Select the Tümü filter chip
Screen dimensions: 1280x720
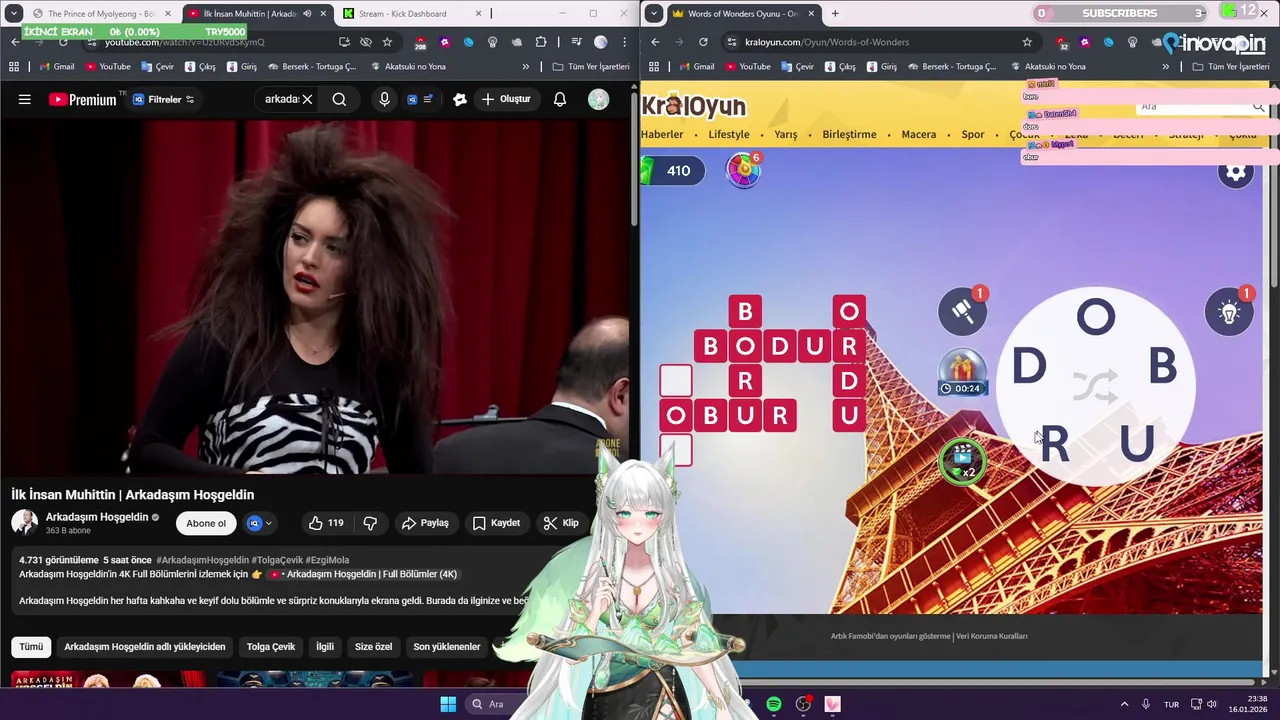coord(31,647)
